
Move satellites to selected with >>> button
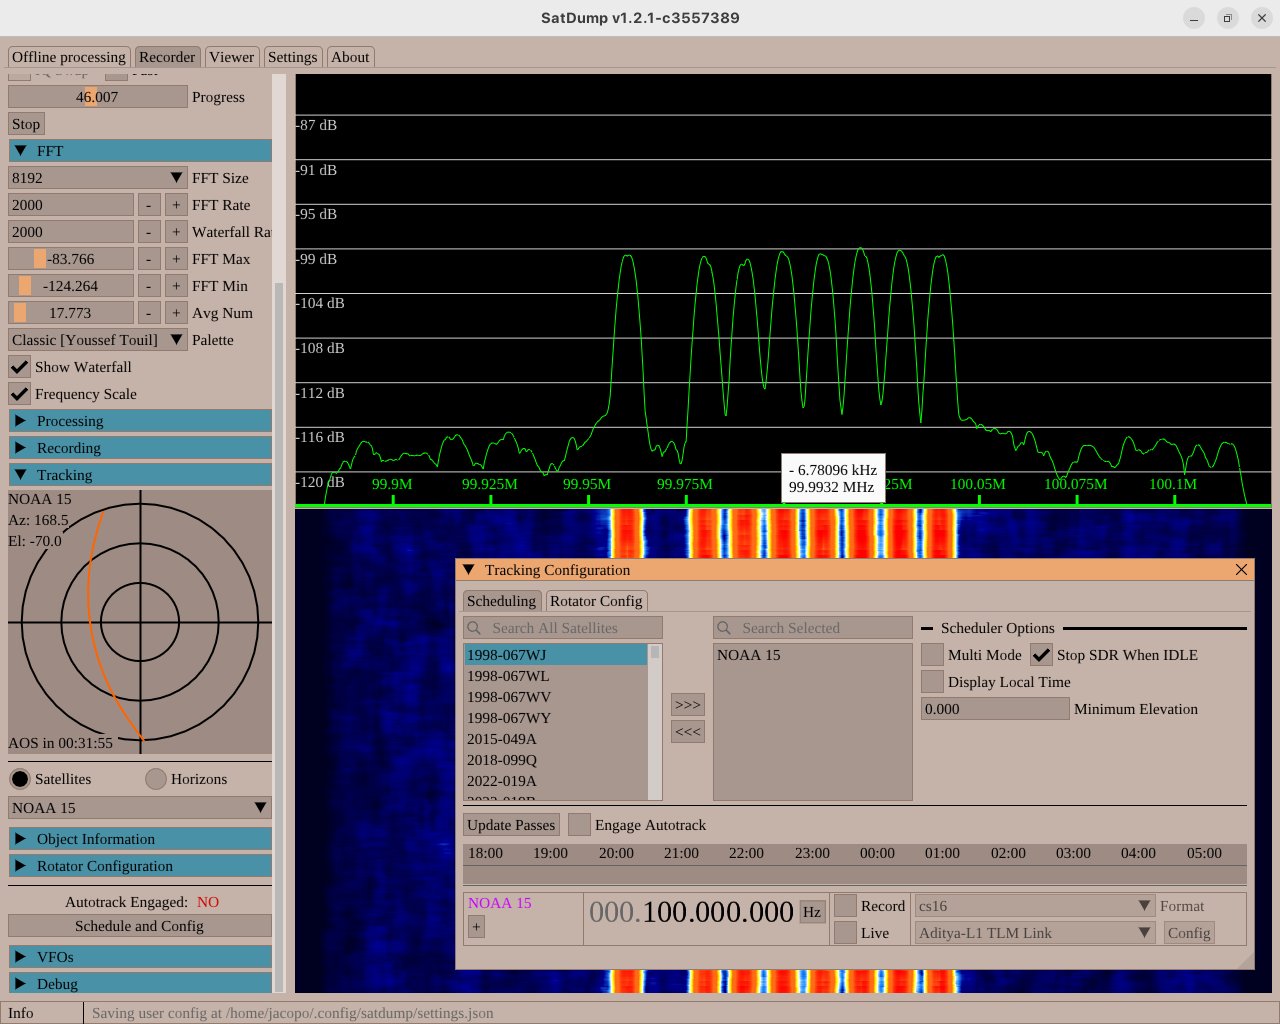688,705
